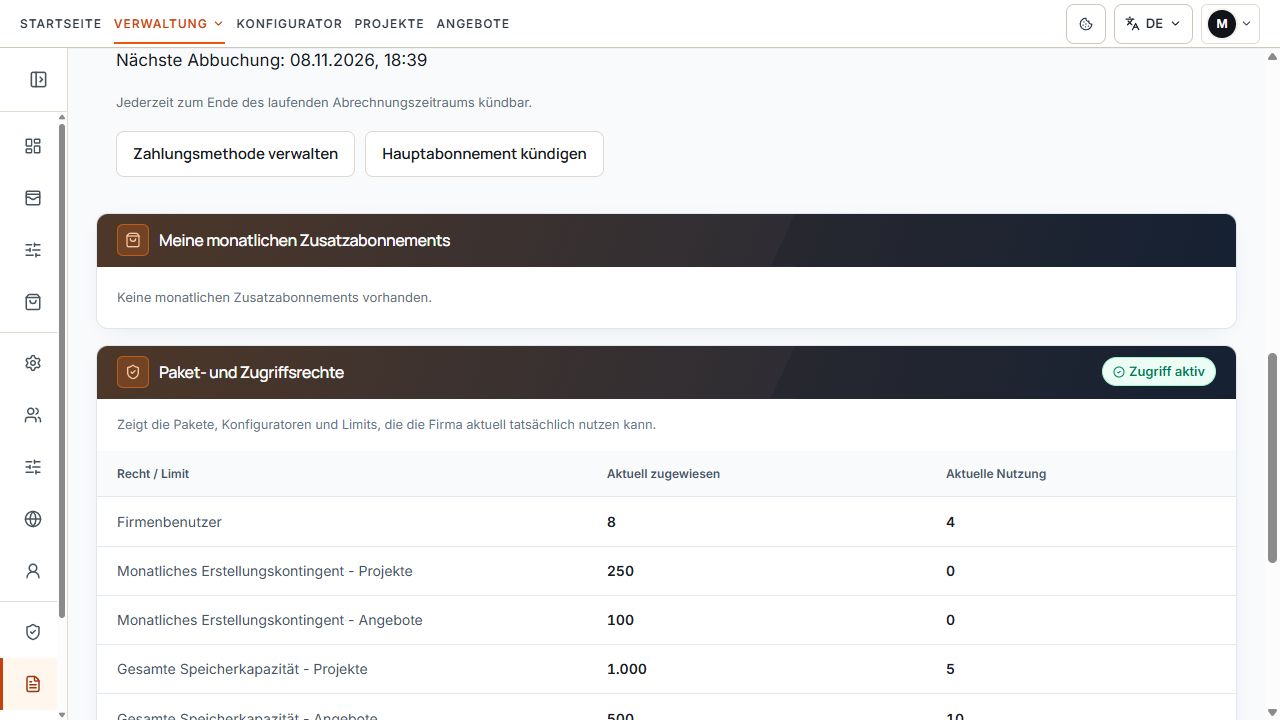This screenshot has height=720, width=1280.
Task: Open settings gear icon in sidebar
Action: pyautogui.click(x=33, y=363)
